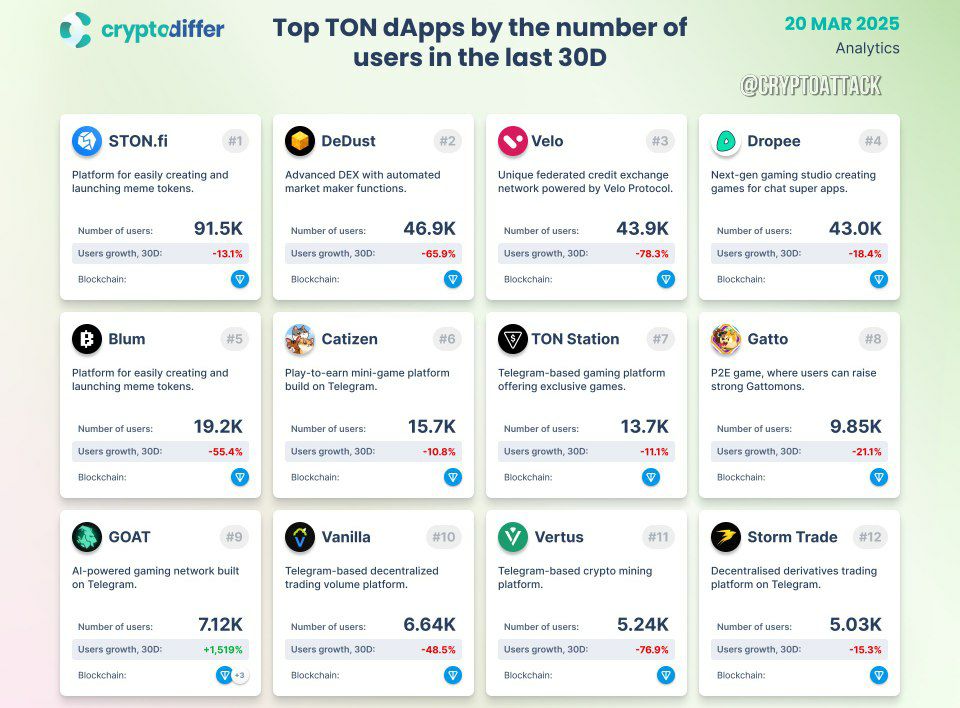The height and width of the screenshot is (708, 960).
Task: Click the DeDust gold cube icon
Action: tap(300, 141)
